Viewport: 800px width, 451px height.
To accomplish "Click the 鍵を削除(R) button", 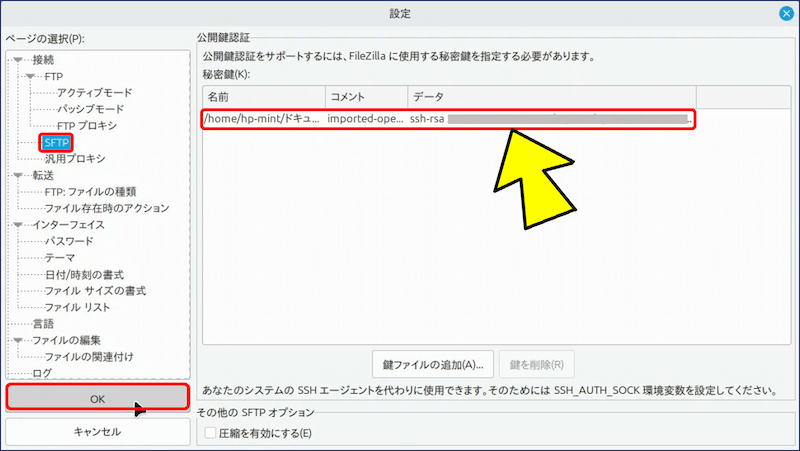I will 537,364.
